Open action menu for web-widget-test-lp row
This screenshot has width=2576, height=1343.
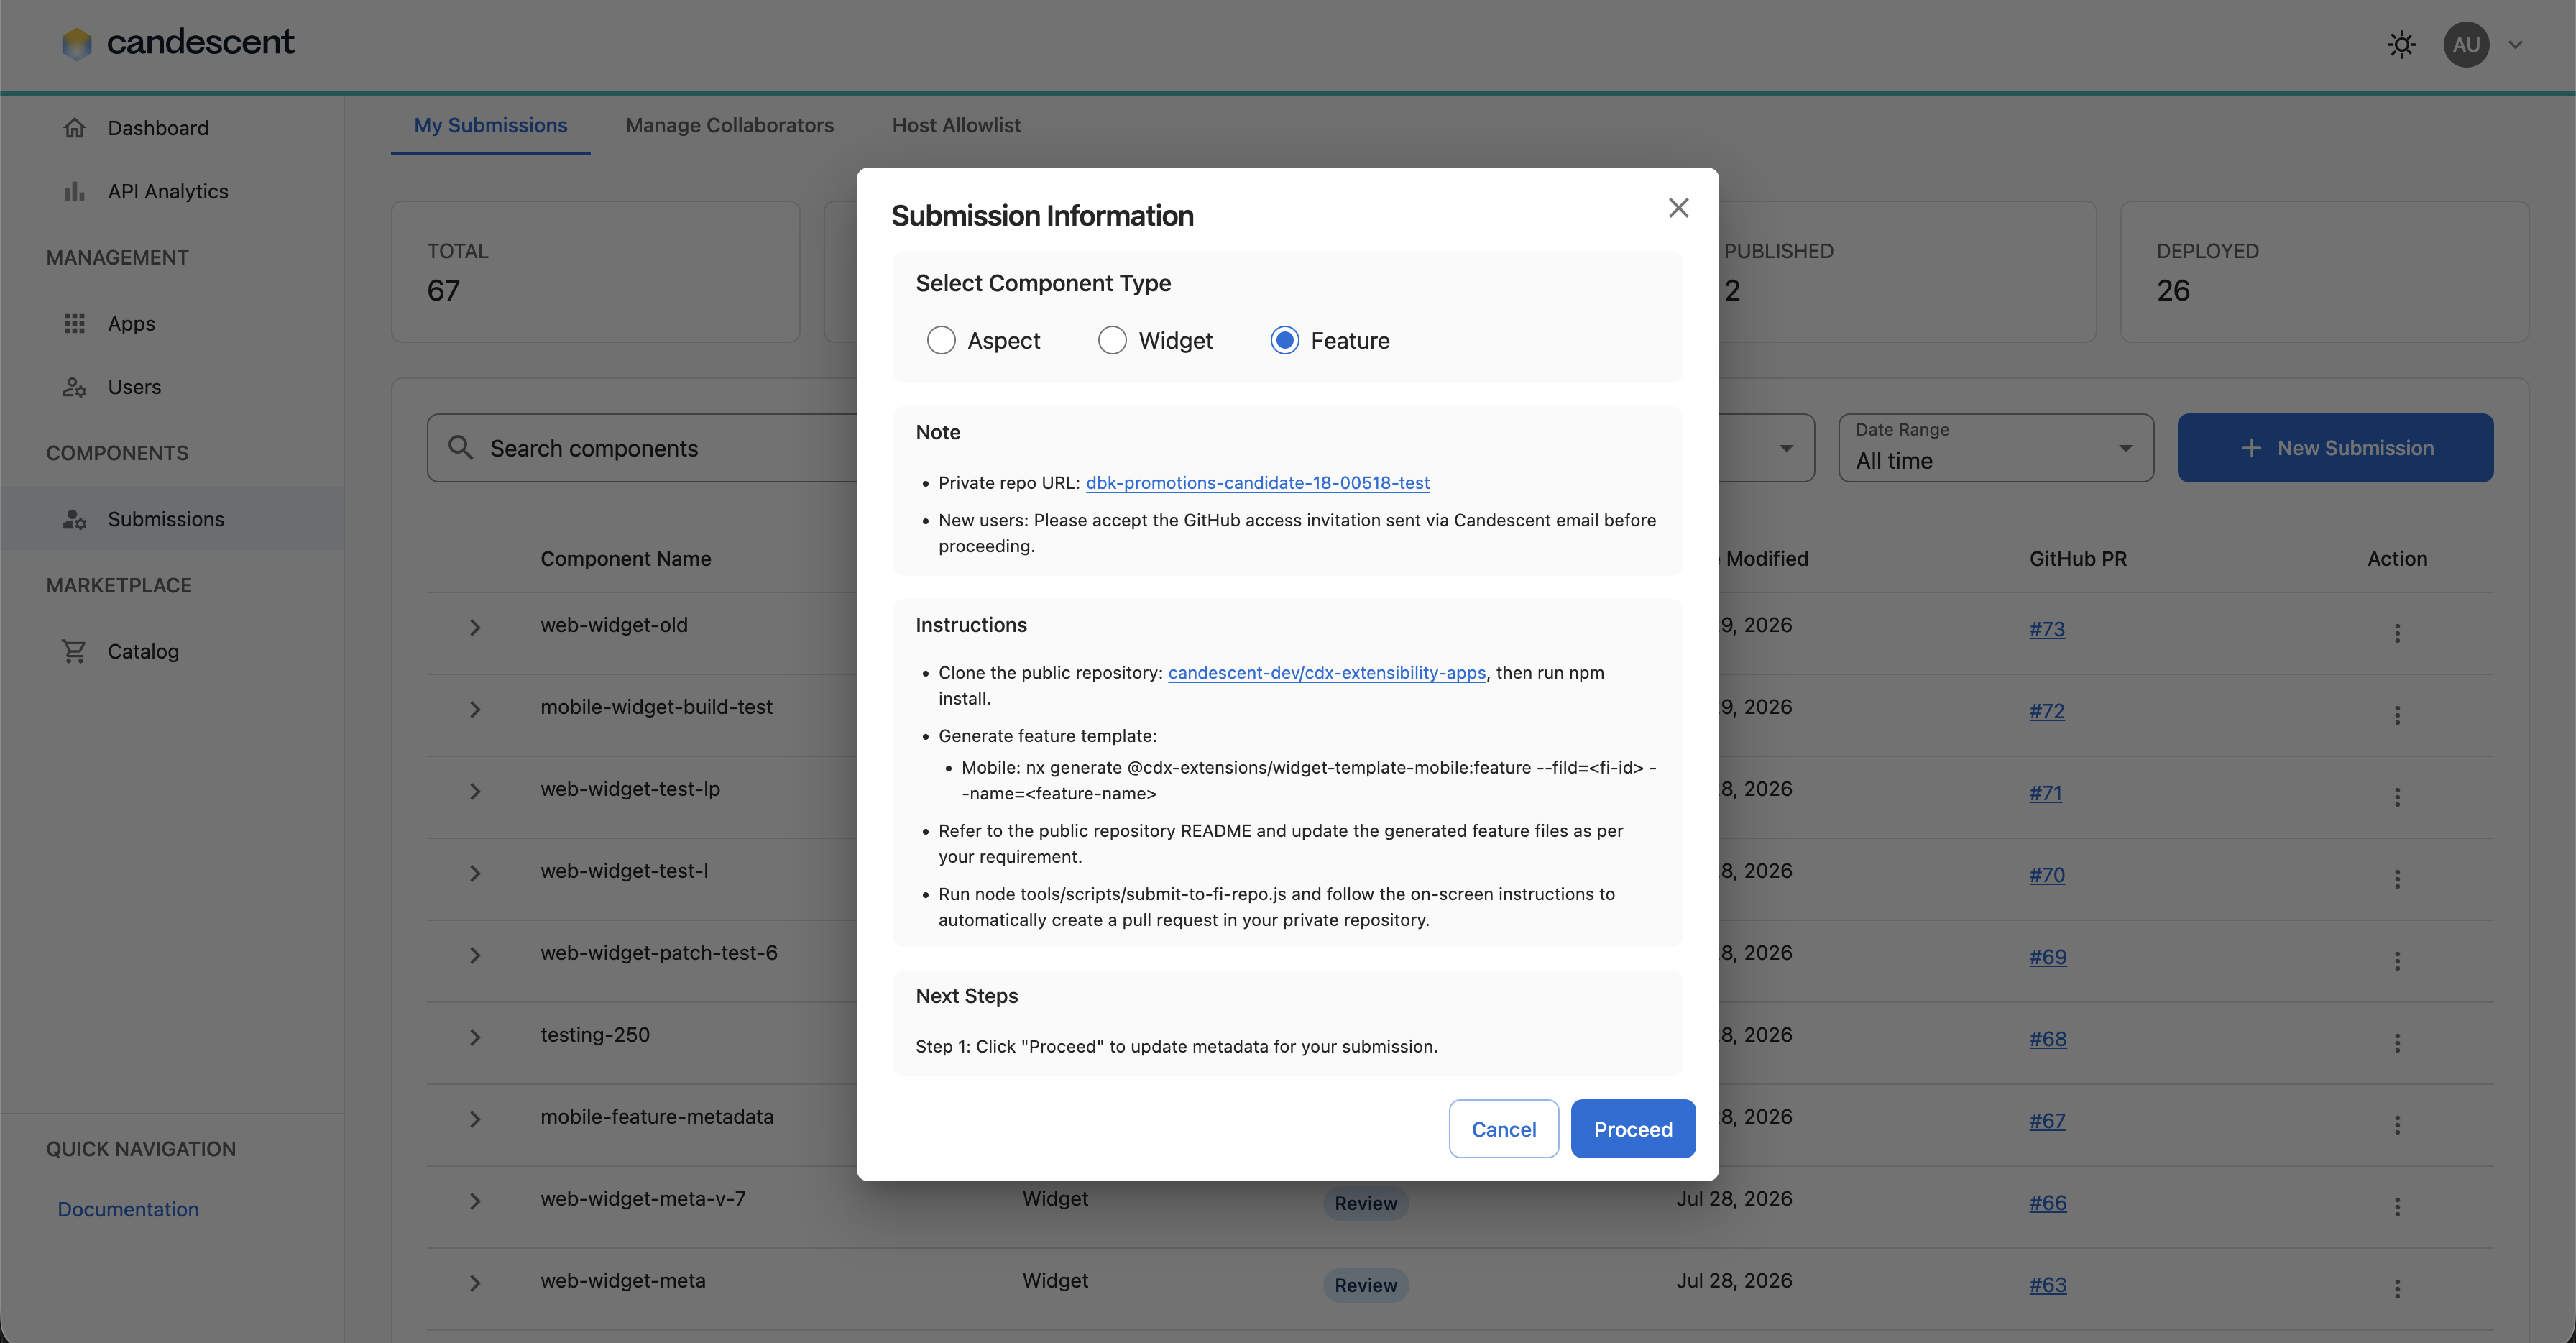coord(2397,797)
